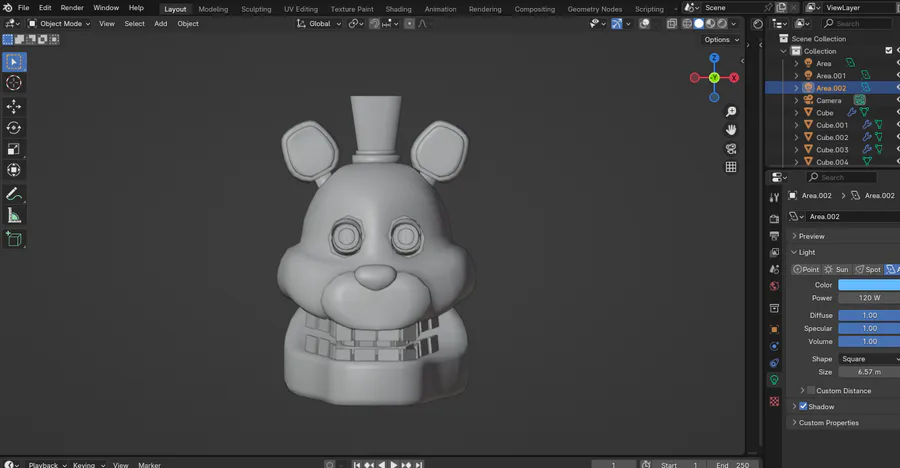
Task: Open the Object Data light properties tab
Action: click(774, 380)
